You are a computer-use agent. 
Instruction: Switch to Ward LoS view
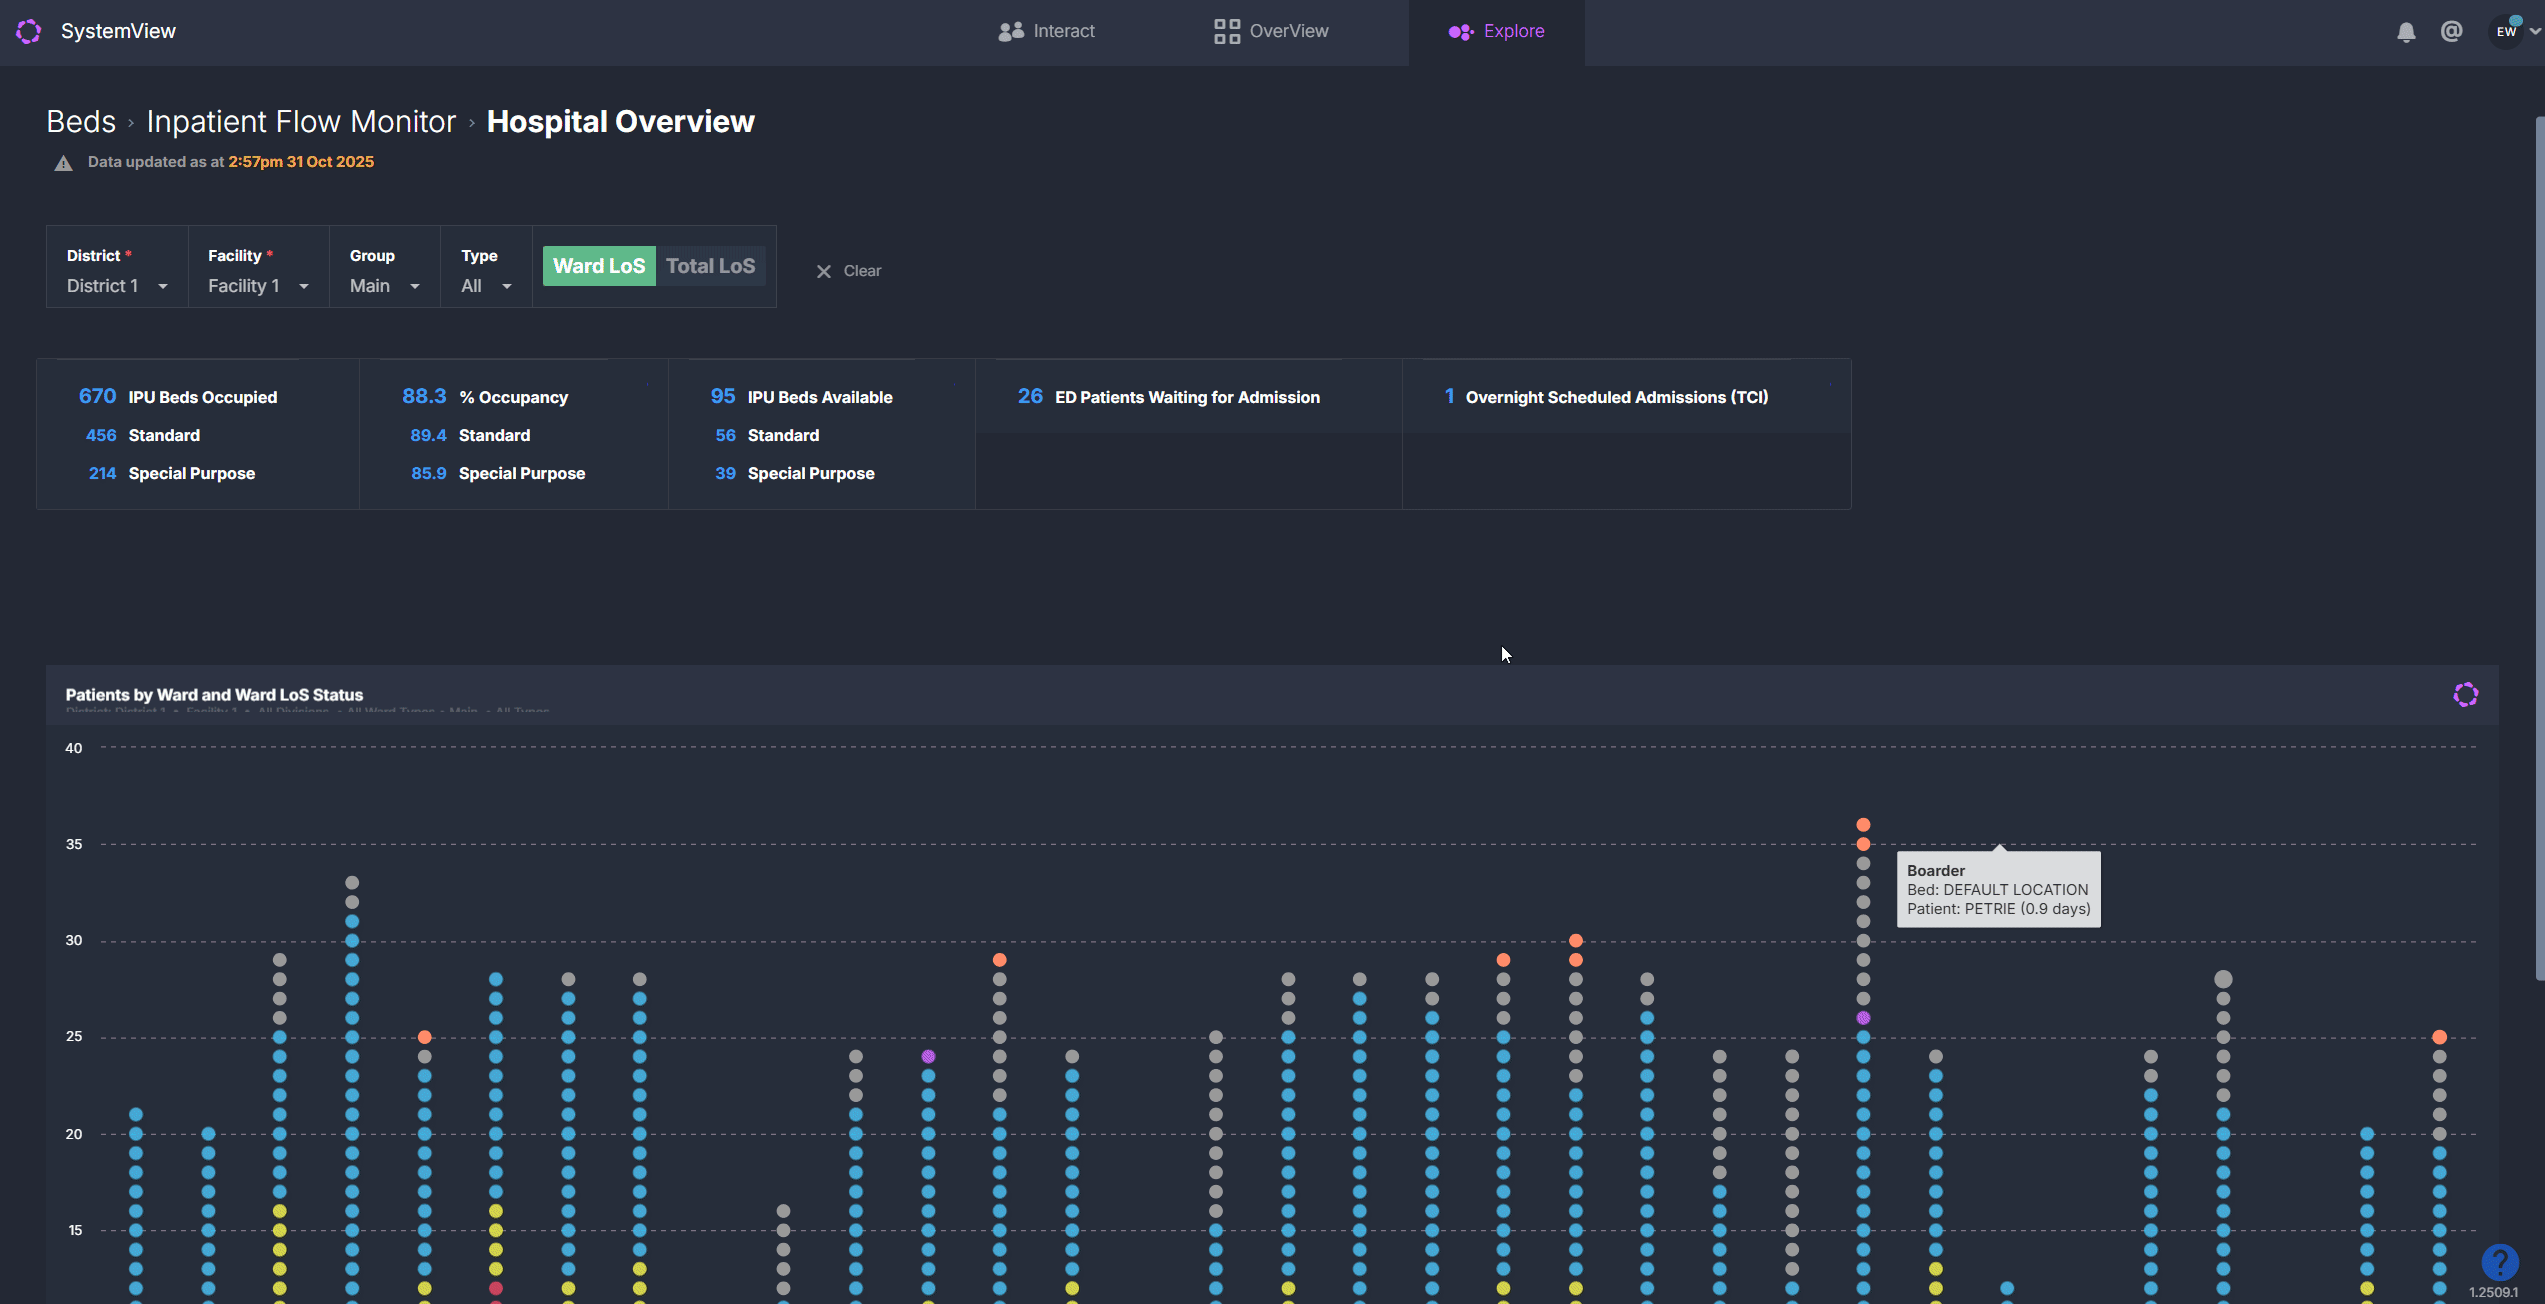(x=599, y=266)
